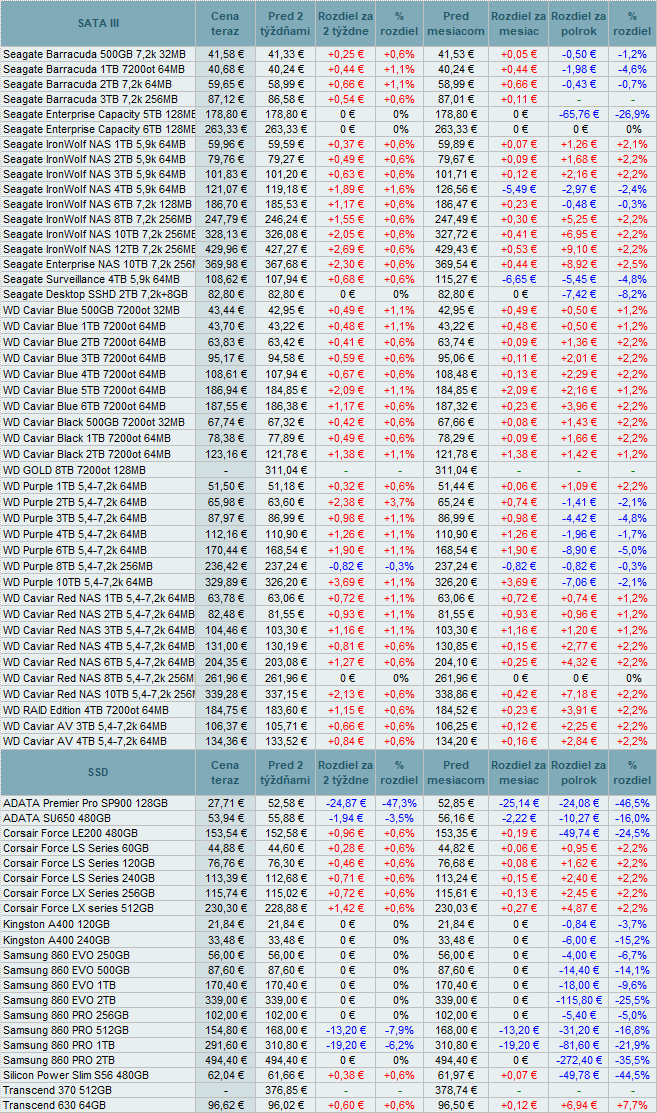Select WD Purple 10TB 5,4-7,2k 64MB name
Viewport: 657px width, 1113px height.
[x=77, y=582]
